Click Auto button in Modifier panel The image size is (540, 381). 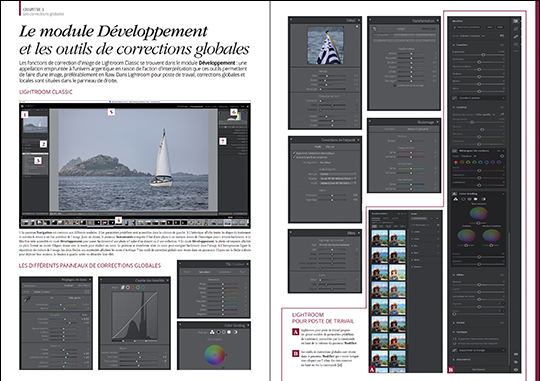(x=489, y=27)
